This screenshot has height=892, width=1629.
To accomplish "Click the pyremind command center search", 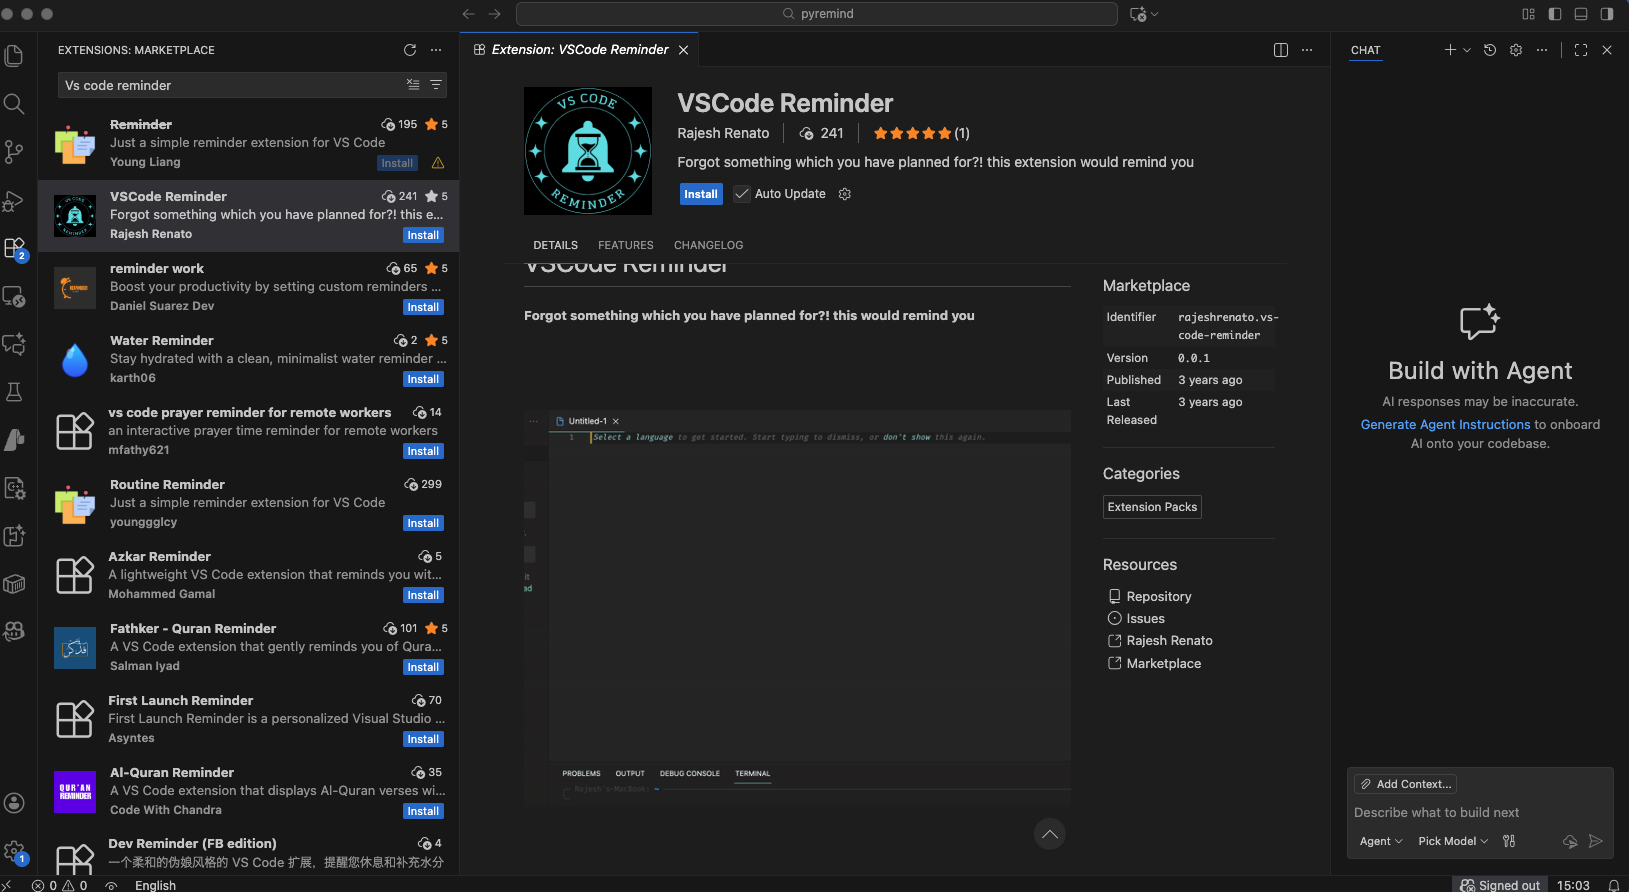I will 816,14.
